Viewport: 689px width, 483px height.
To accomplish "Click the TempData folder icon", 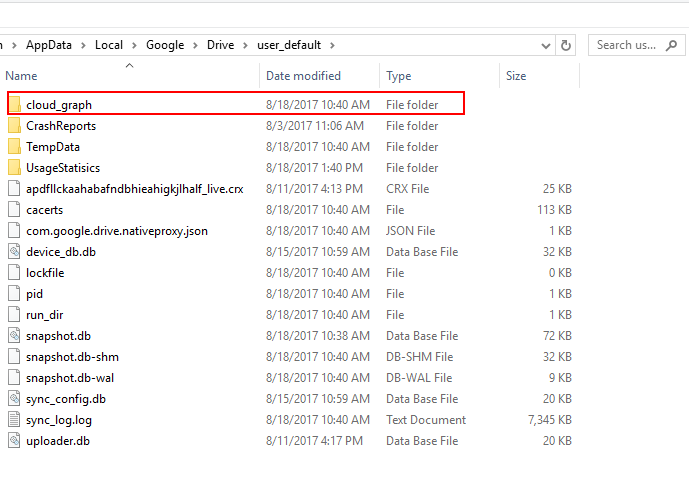I will (15, 147).
